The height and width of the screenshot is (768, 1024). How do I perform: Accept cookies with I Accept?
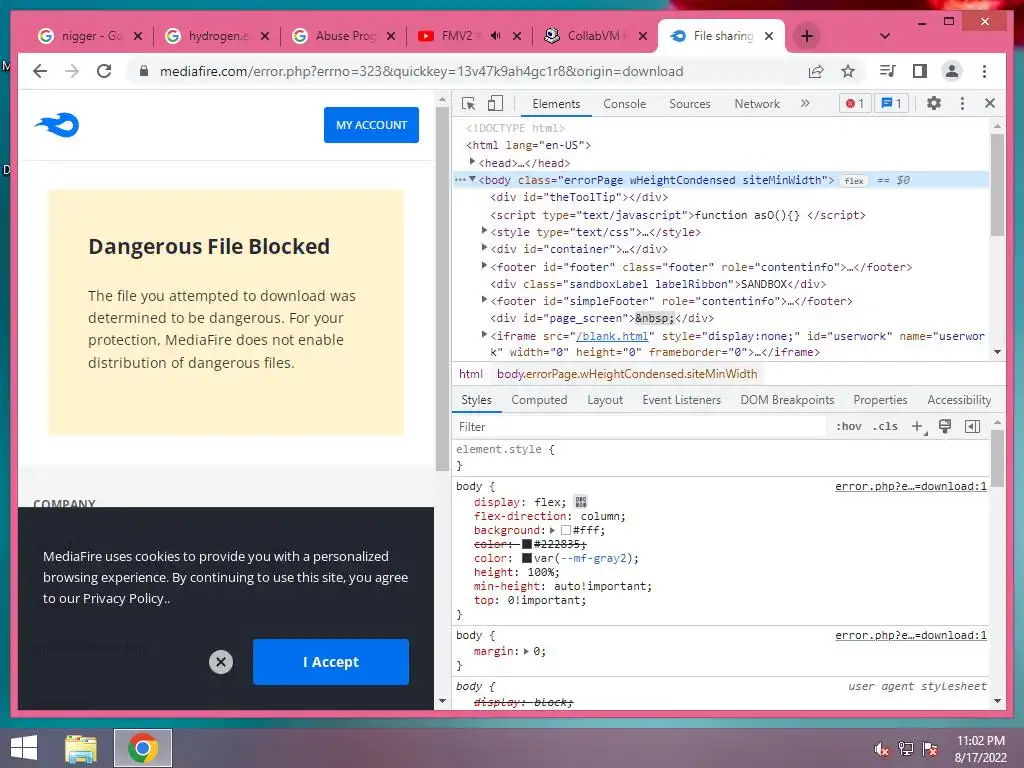pos(330,662)
